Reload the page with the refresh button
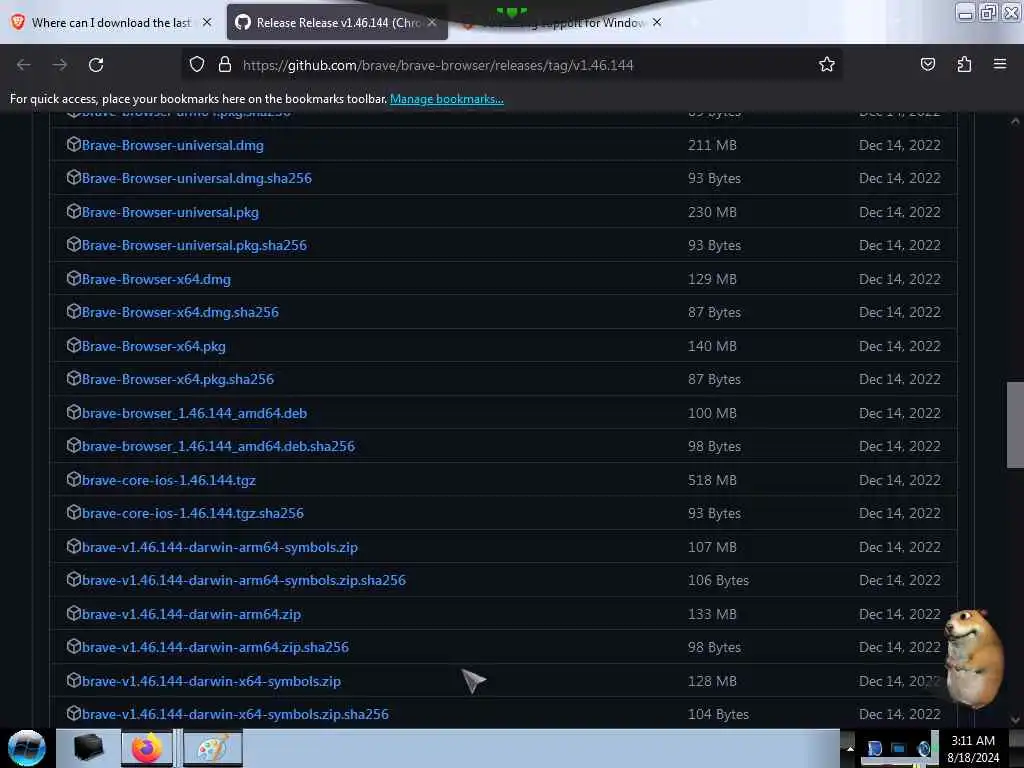The width and height of the screenshot is (1024, 768). tap(96, 65)
